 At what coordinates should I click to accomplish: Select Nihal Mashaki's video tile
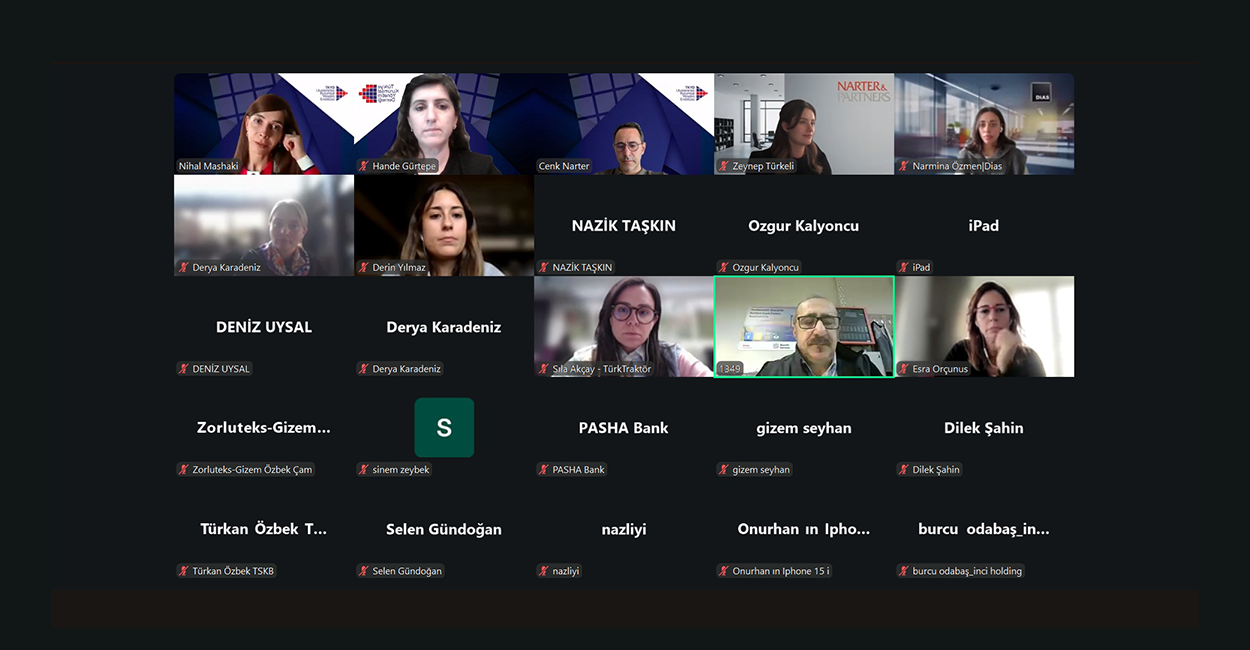264,124
